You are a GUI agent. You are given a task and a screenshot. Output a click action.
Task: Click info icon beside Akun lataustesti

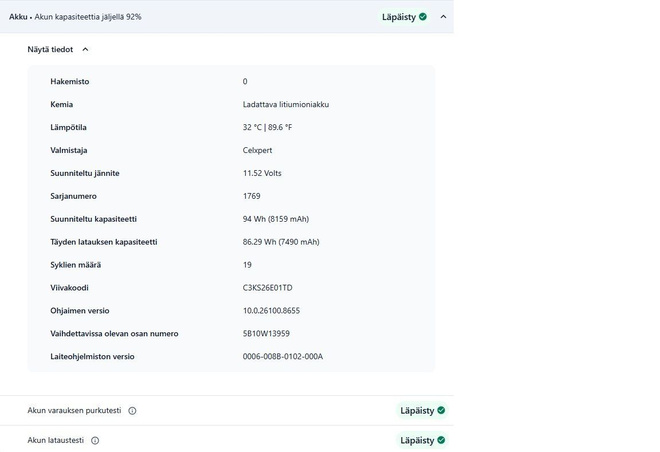[95, 441]
